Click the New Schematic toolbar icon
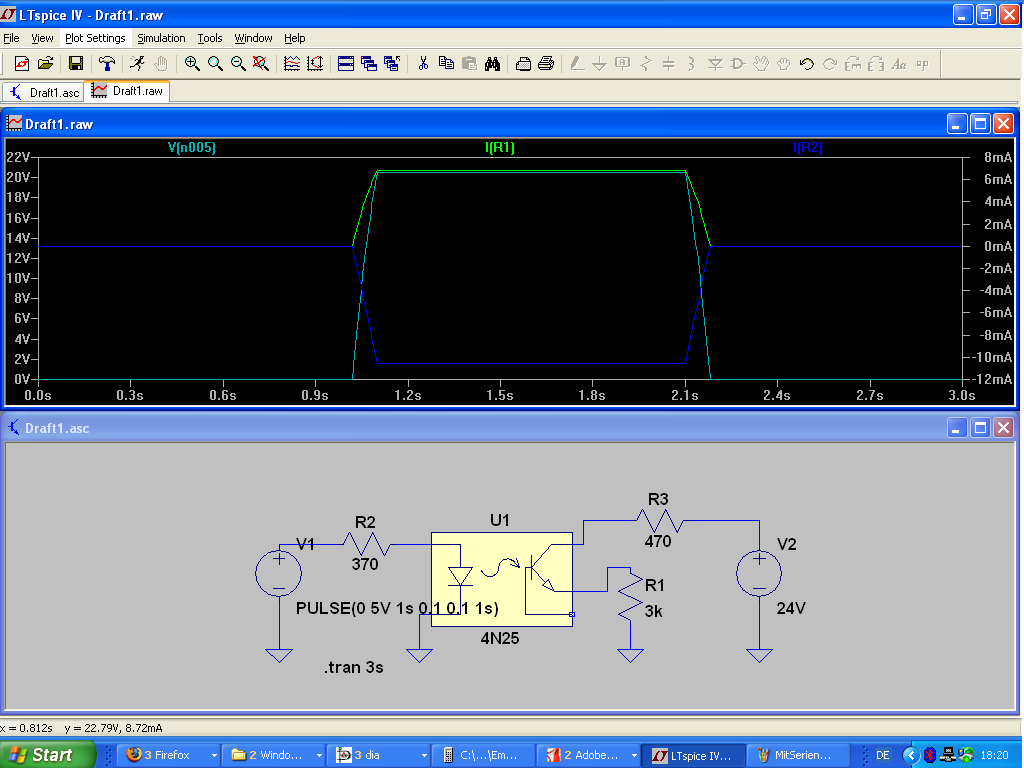The height and width of the screenshot is (768, 1024). [x=22, y=64]
